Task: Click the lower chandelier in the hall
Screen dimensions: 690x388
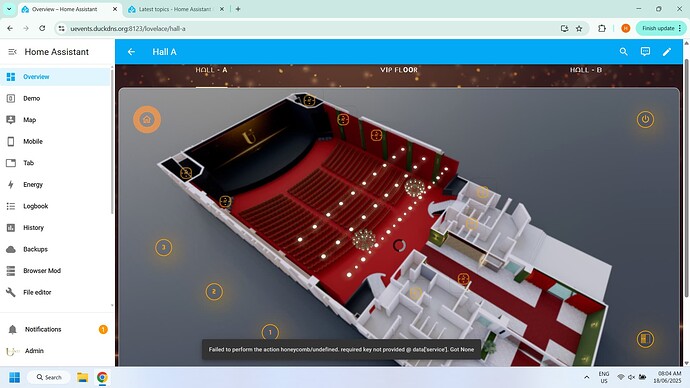Action: tap(364, 240)
